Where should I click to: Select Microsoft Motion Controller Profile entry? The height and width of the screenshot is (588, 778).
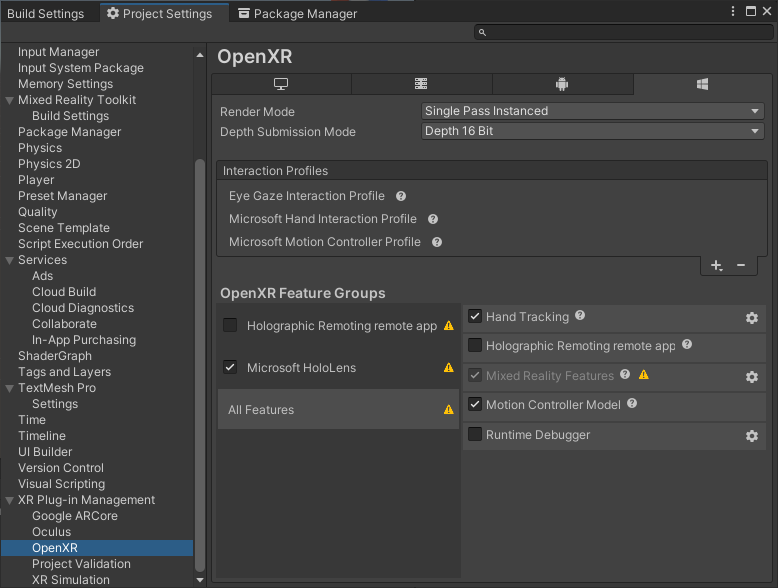click(x=324, y=242)
